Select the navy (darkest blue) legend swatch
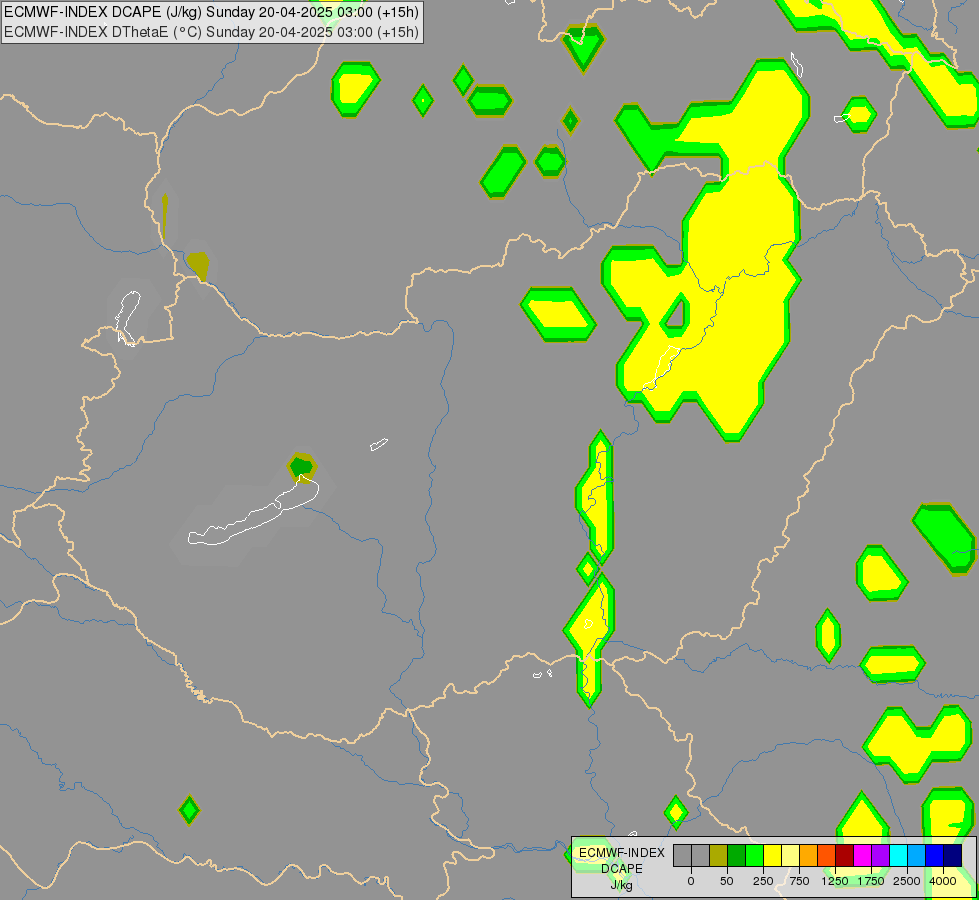Image resolution: width=979 pixels, height=900 pixels. point(953,856)
